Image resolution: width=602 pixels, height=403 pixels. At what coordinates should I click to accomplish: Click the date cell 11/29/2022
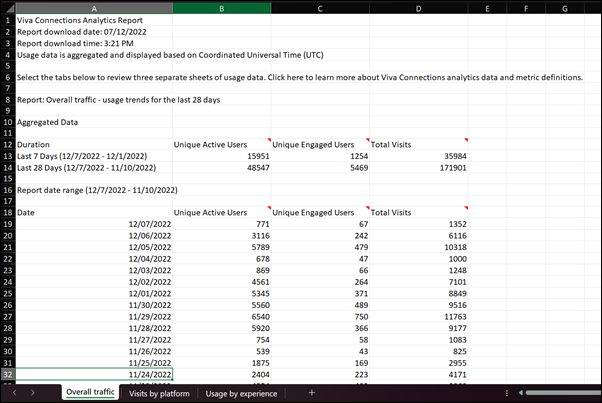point(94,317)
